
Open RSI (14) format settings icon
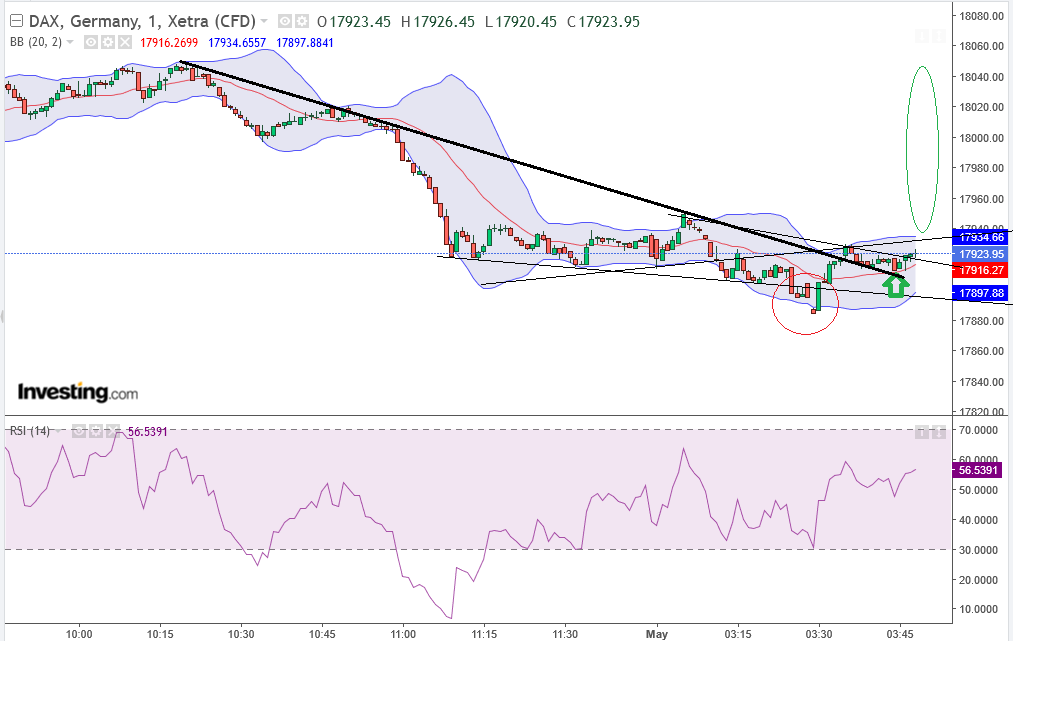94,431
